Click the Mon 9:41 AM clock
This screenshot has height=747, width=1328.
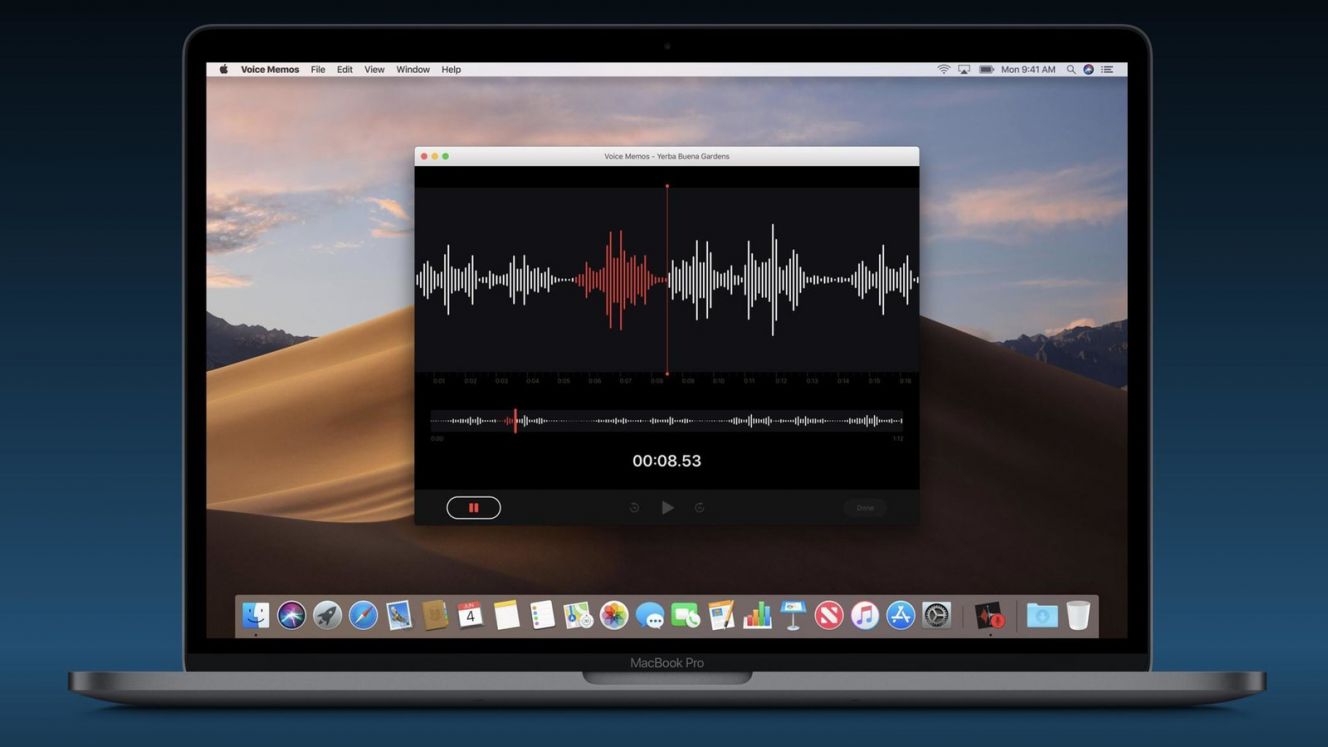click(x=1028, y=69)
